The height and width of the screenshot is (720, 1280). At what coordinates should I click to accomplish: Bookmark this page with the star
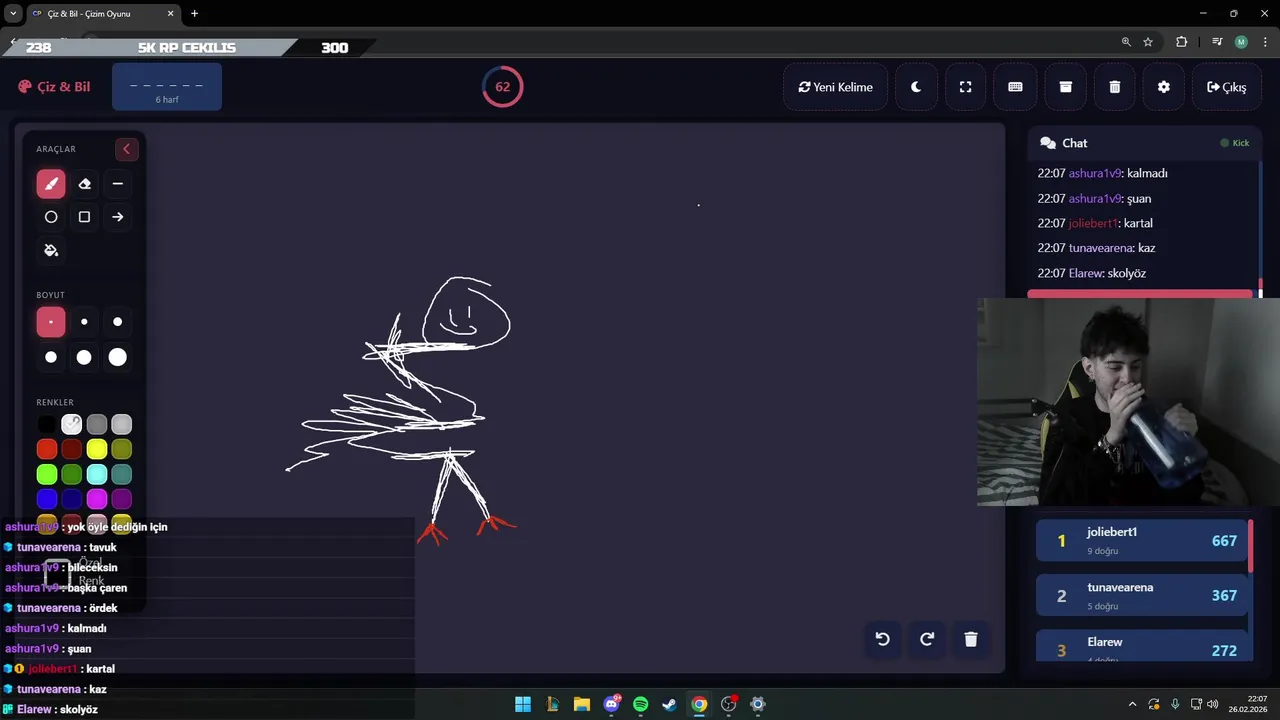pyautogui.click(x=1148, y=42)
